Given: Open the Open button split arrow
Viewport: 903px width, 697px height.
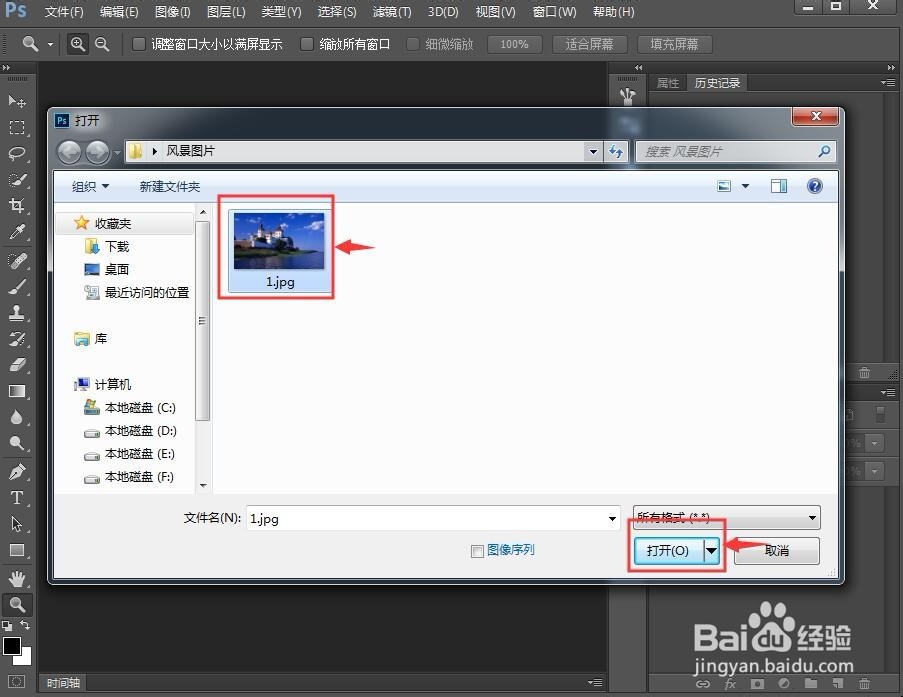Looking at the screenshot, I should click(x=712, y=551).
